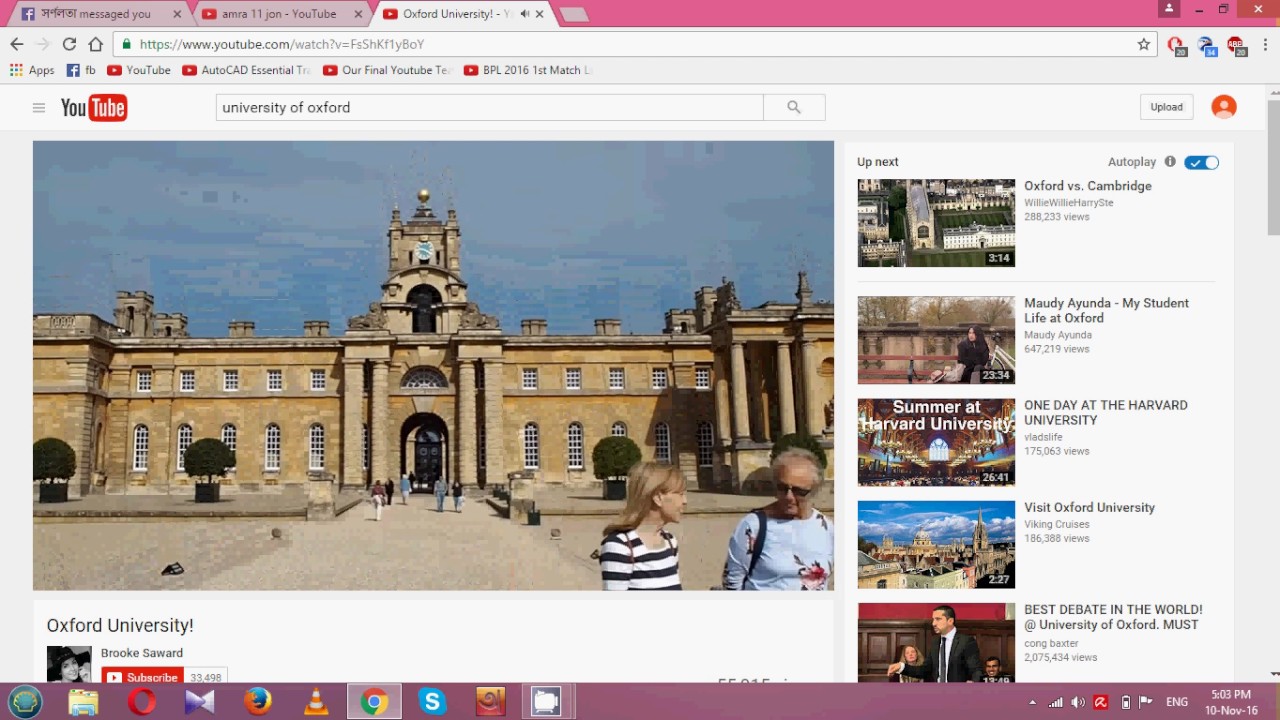Switch to the 'amra 11 jon - YouTube' tab
Viewport: 1280px width, 720px height.
click(279, 14)
